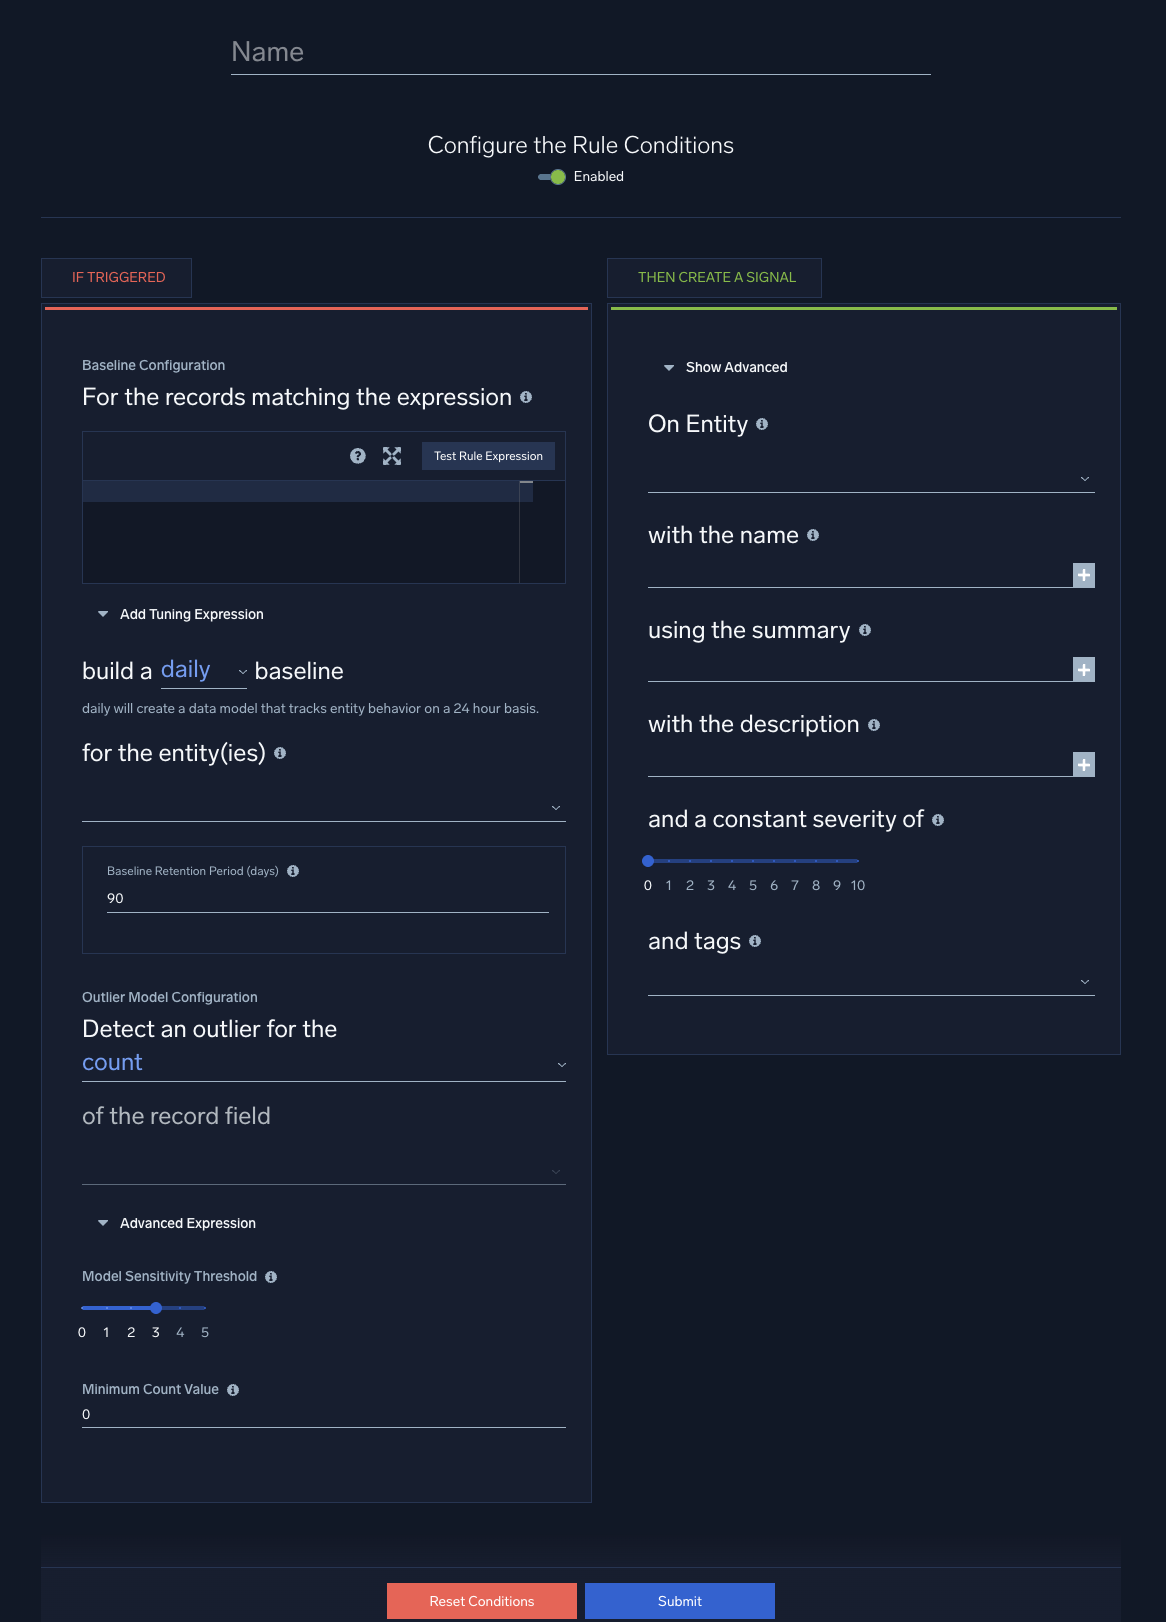1166x1622 pixels.
Task: Select the IF TRIGGERED tab
Action: click(x=118, y=278)
